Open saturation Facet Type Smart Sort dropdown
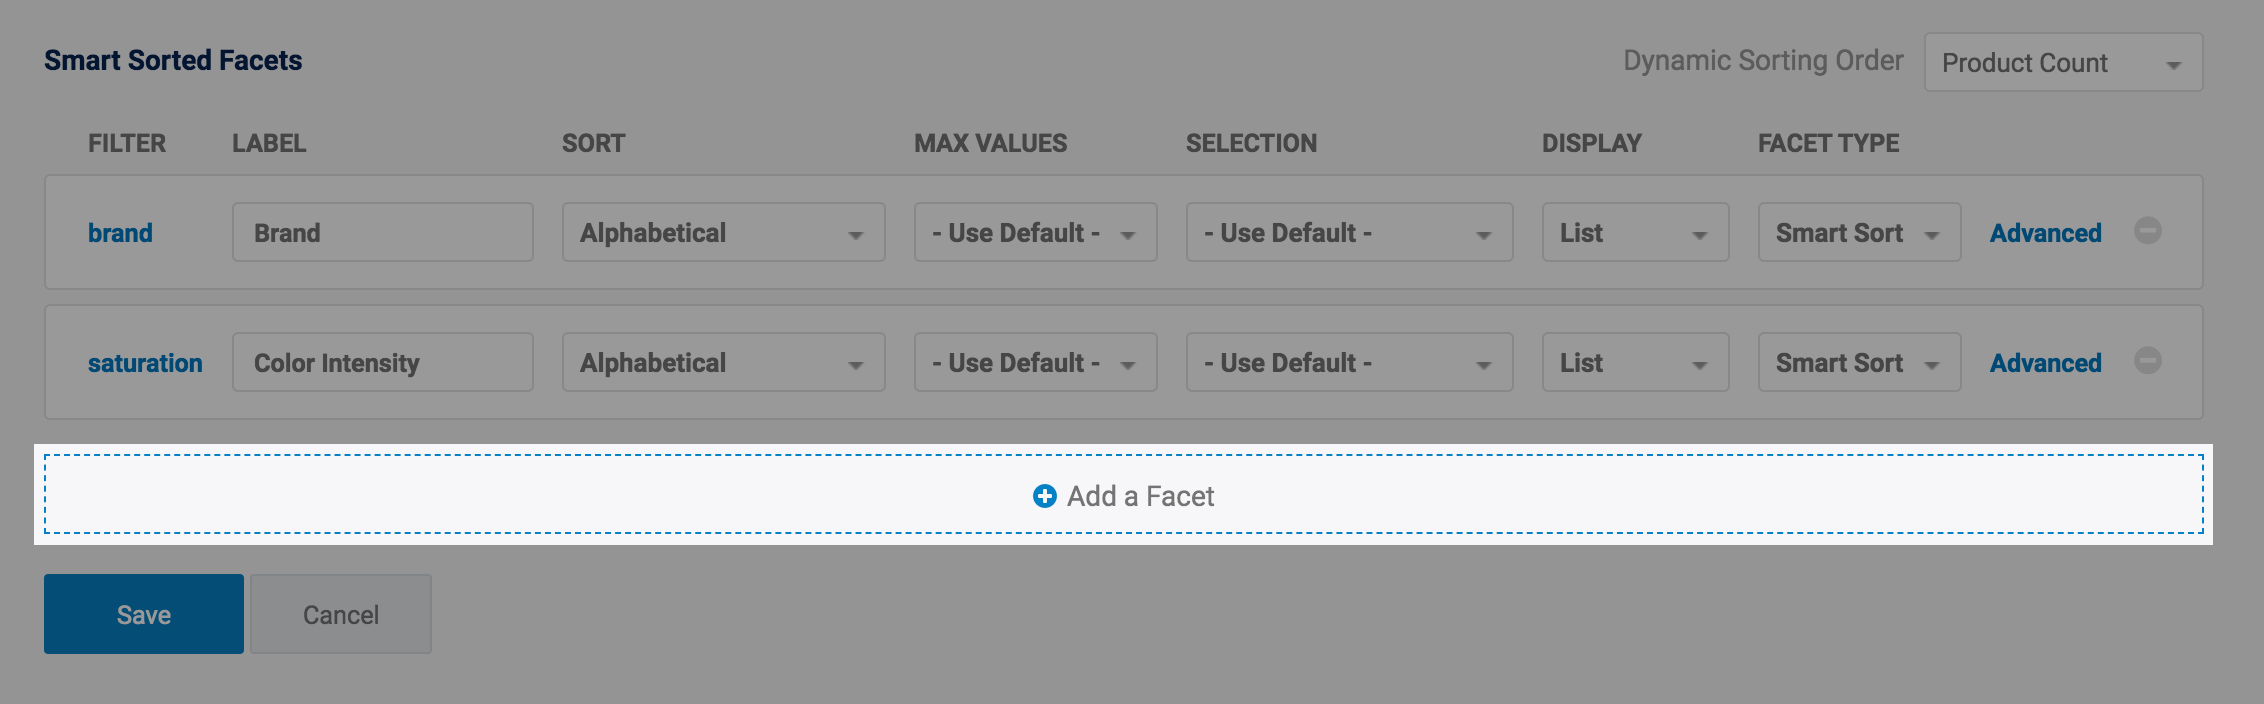 (1858, 363)
